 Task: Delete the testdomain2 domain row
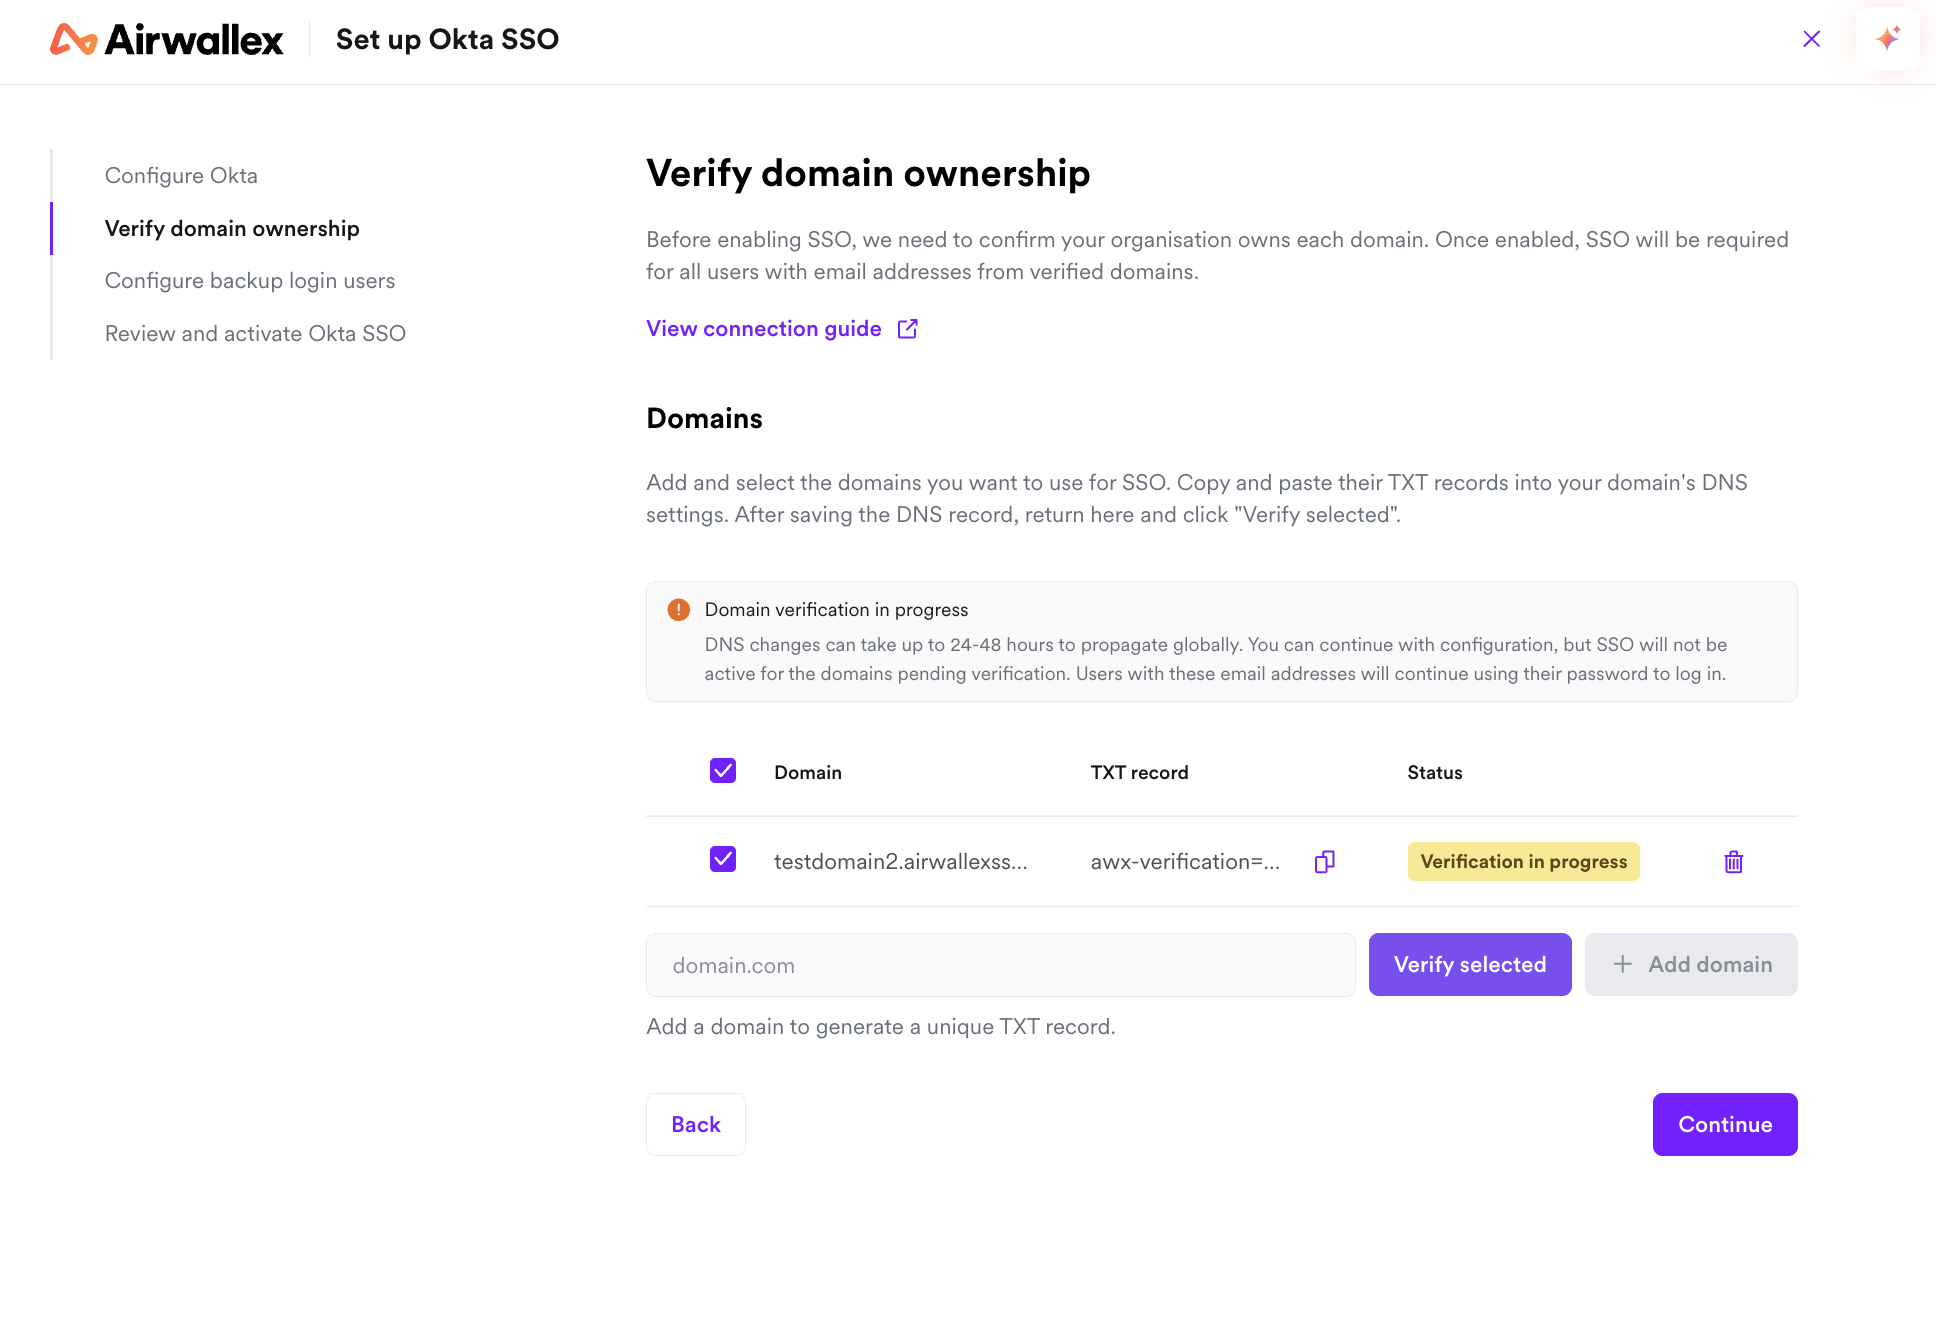pos(1734,862)
